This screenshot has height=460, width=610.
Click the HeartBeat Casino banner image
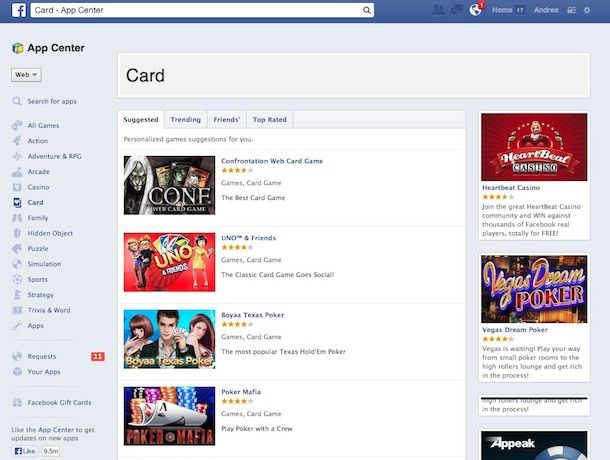point(534,147)
